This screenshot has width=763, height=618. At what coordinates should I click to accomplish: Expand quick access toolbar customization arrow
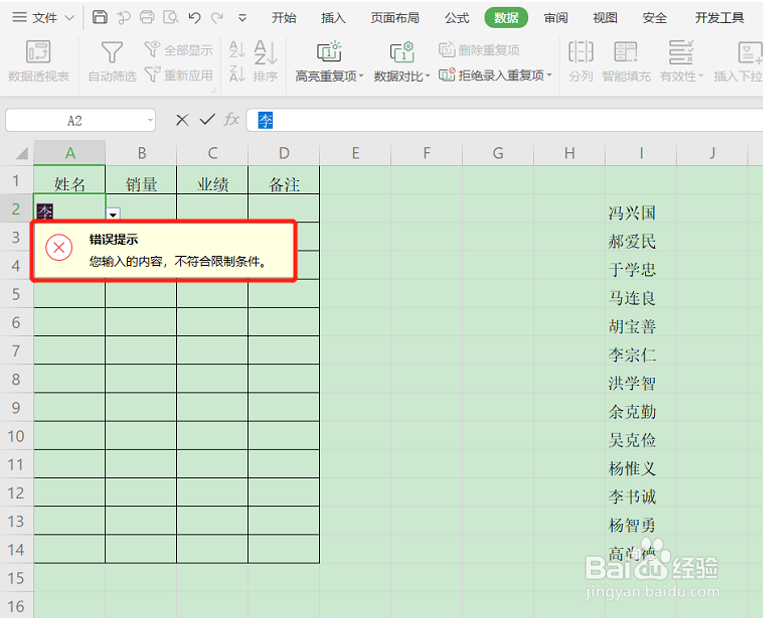[x=242, y=18]
